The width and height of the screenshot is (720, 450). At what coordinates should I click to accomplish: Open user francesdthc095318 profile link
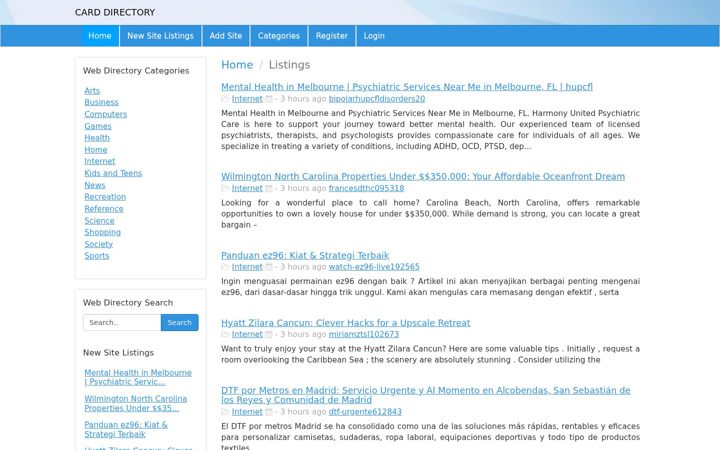366,188
